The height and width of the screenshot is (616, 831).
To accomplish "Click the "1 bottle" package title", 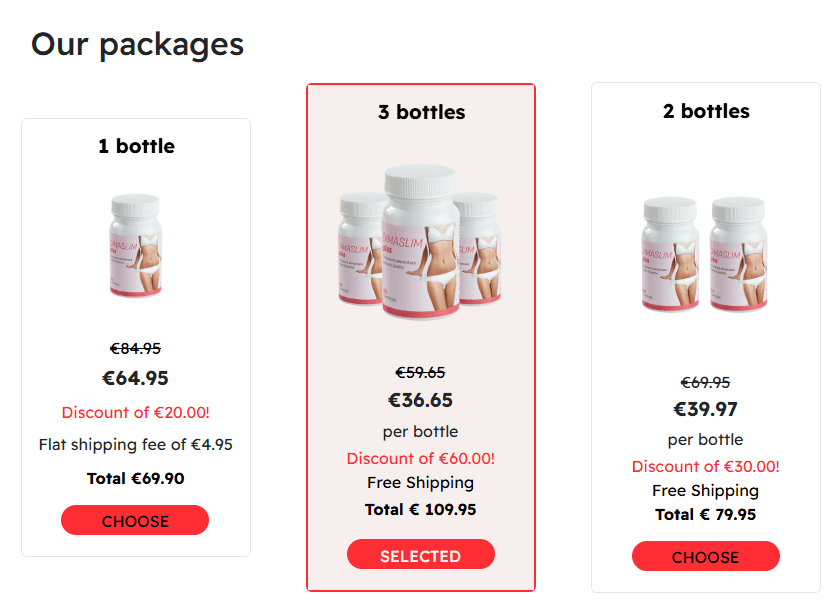I will 136,146.
